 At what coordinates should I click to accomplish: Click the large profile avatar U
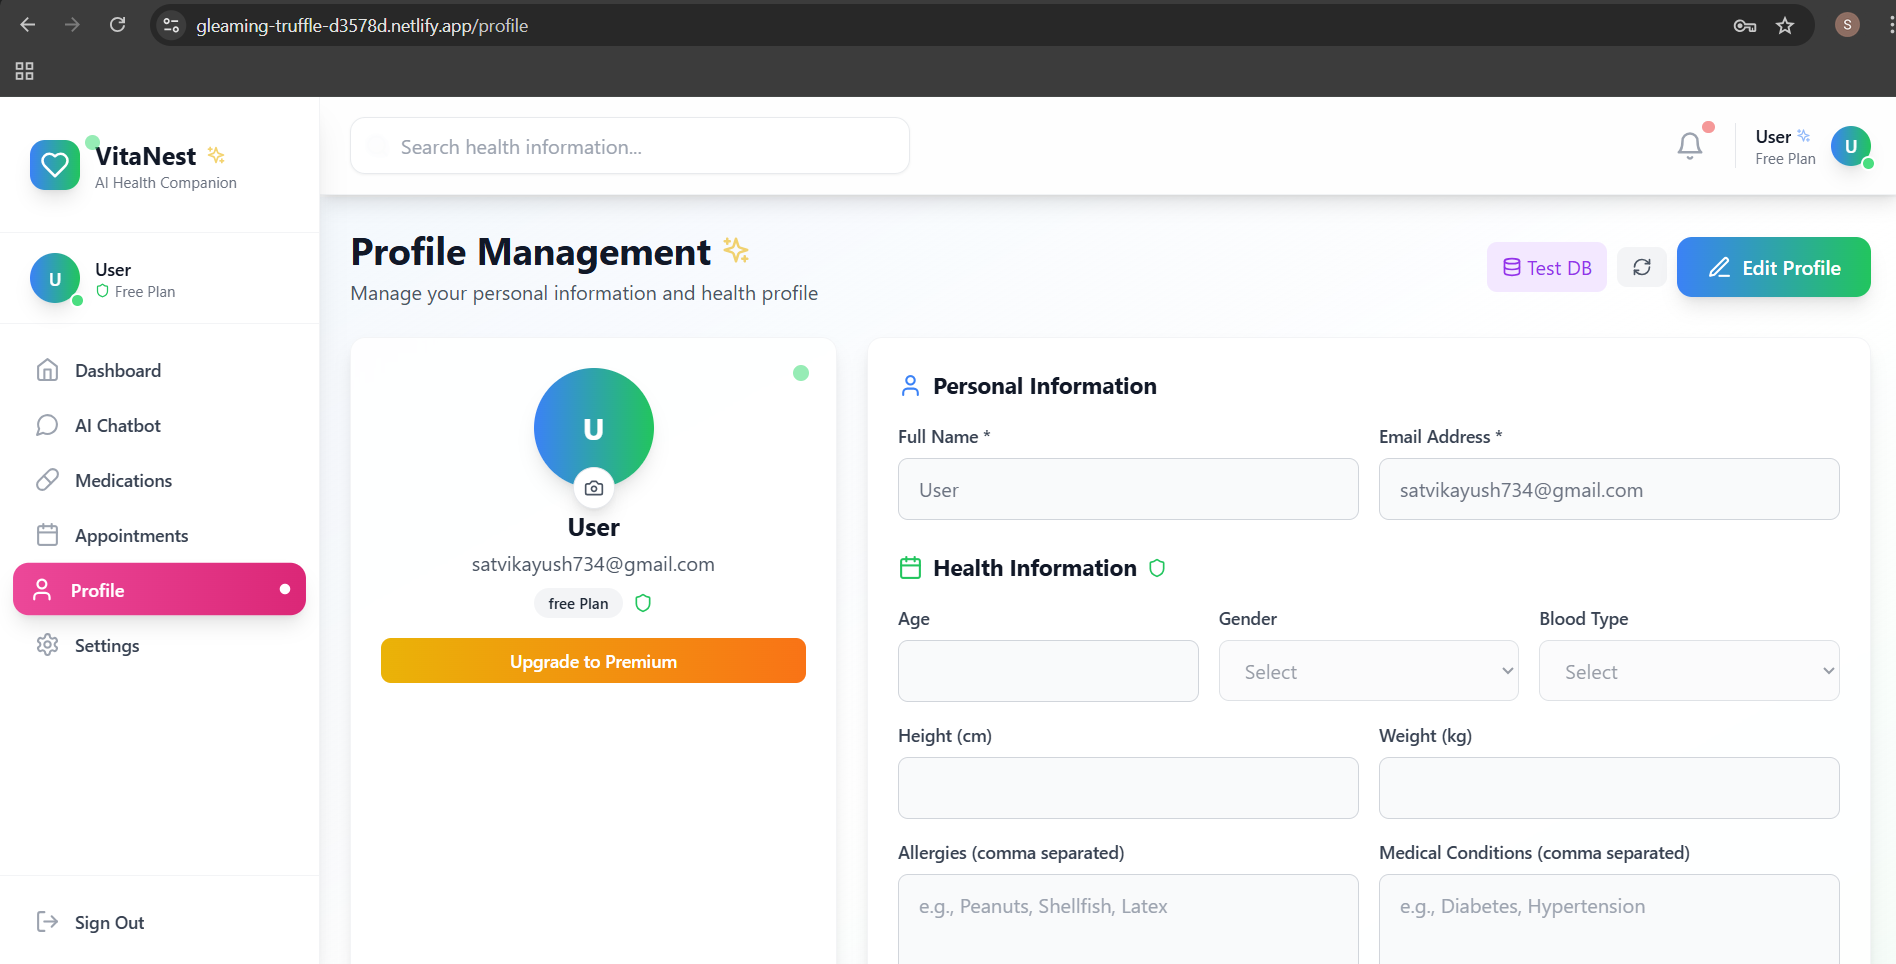coord(594,428)
